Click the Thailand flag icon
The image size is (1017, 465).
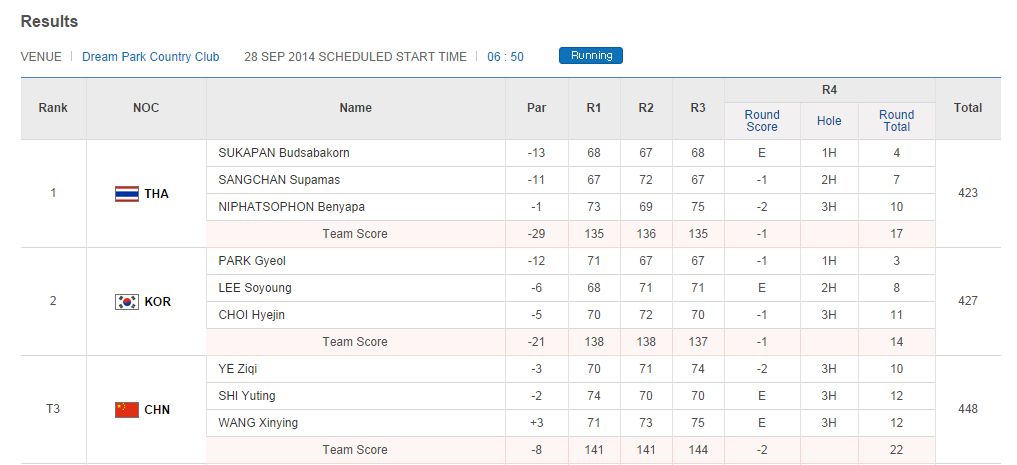[x=127, y=193]
